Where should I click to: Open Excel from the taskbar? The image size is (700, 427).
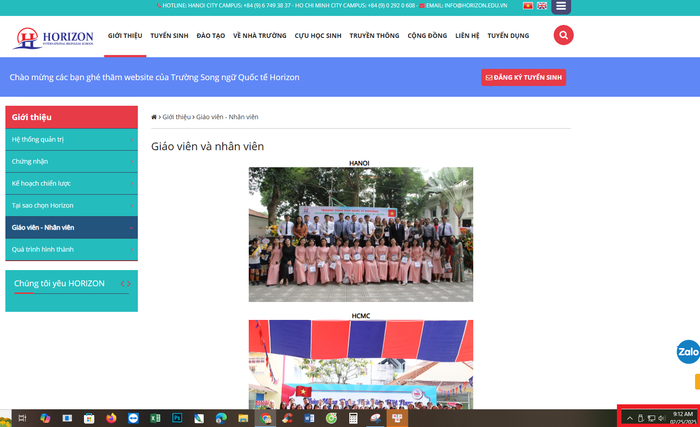[x=155, y=417]
